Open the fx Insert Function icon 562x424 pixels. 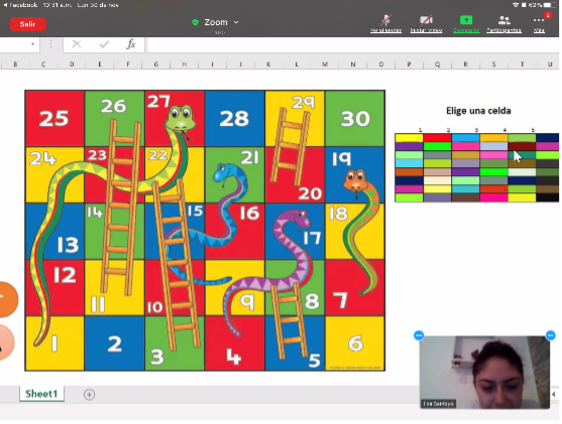tap(131, 44)
